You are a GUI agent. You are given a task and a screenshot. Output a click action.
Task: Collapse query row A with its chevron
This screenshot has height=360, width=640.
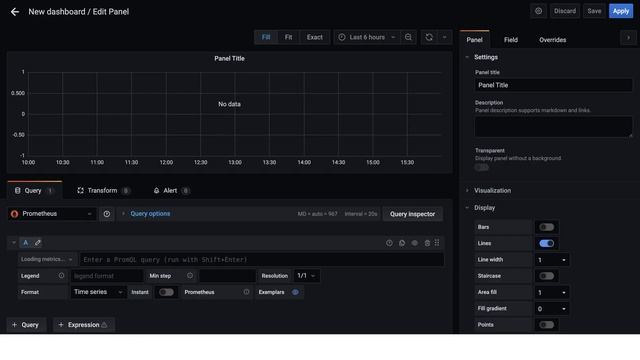13,243
